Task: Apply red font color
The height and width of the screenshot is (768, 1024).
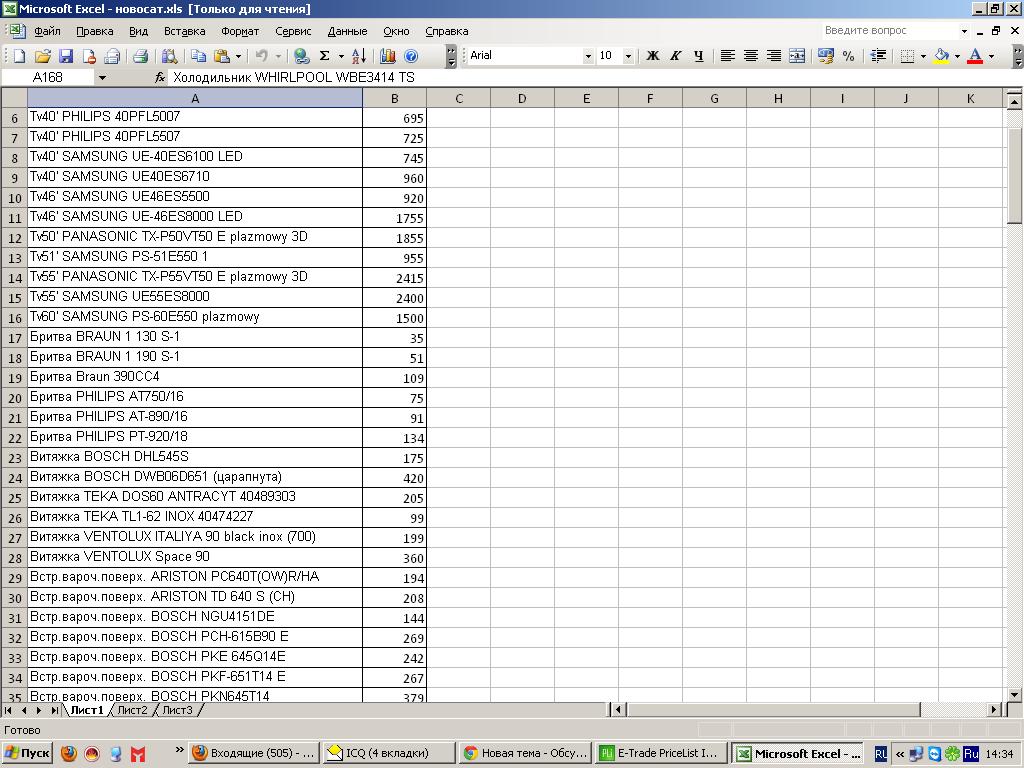Action: [975, 56]
